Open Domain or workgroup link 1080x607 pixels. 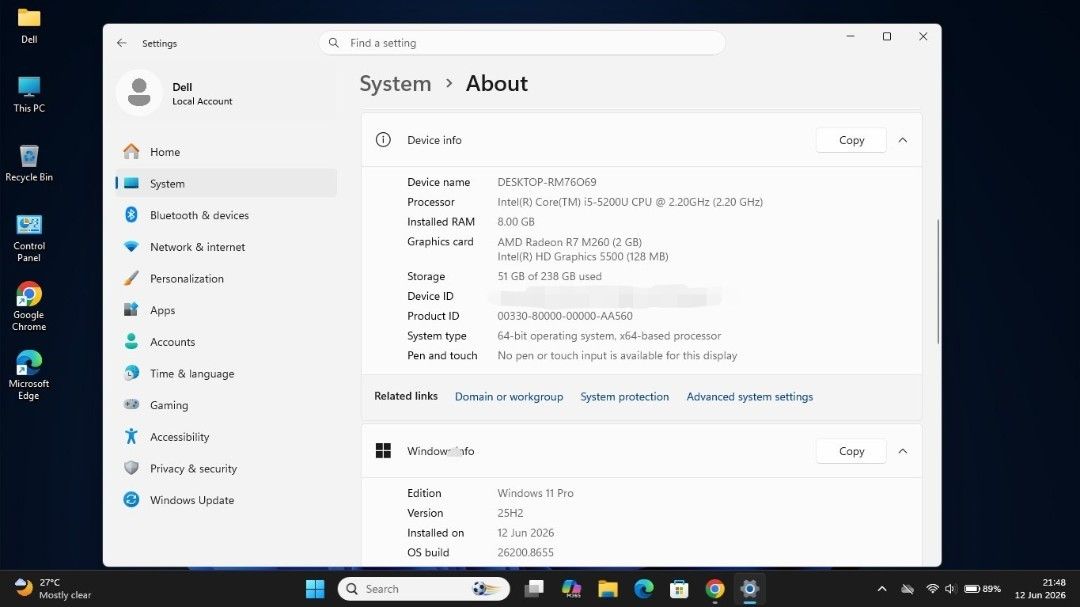[509, 397]
